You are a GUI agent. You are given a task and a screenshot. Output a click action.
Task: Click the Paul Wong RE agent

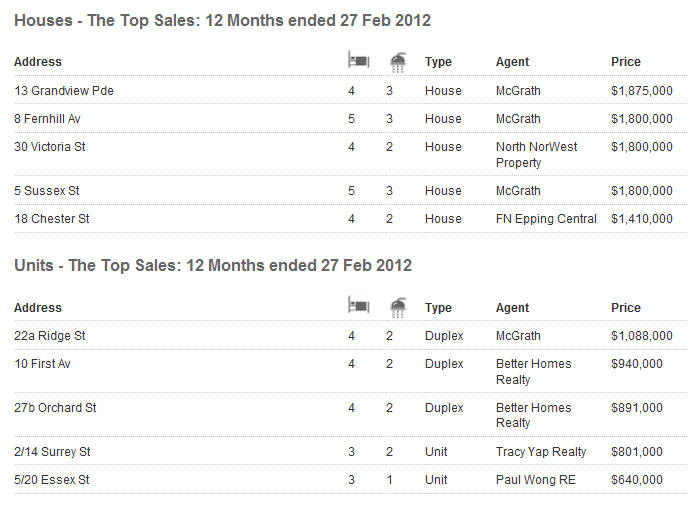point(535,480)
